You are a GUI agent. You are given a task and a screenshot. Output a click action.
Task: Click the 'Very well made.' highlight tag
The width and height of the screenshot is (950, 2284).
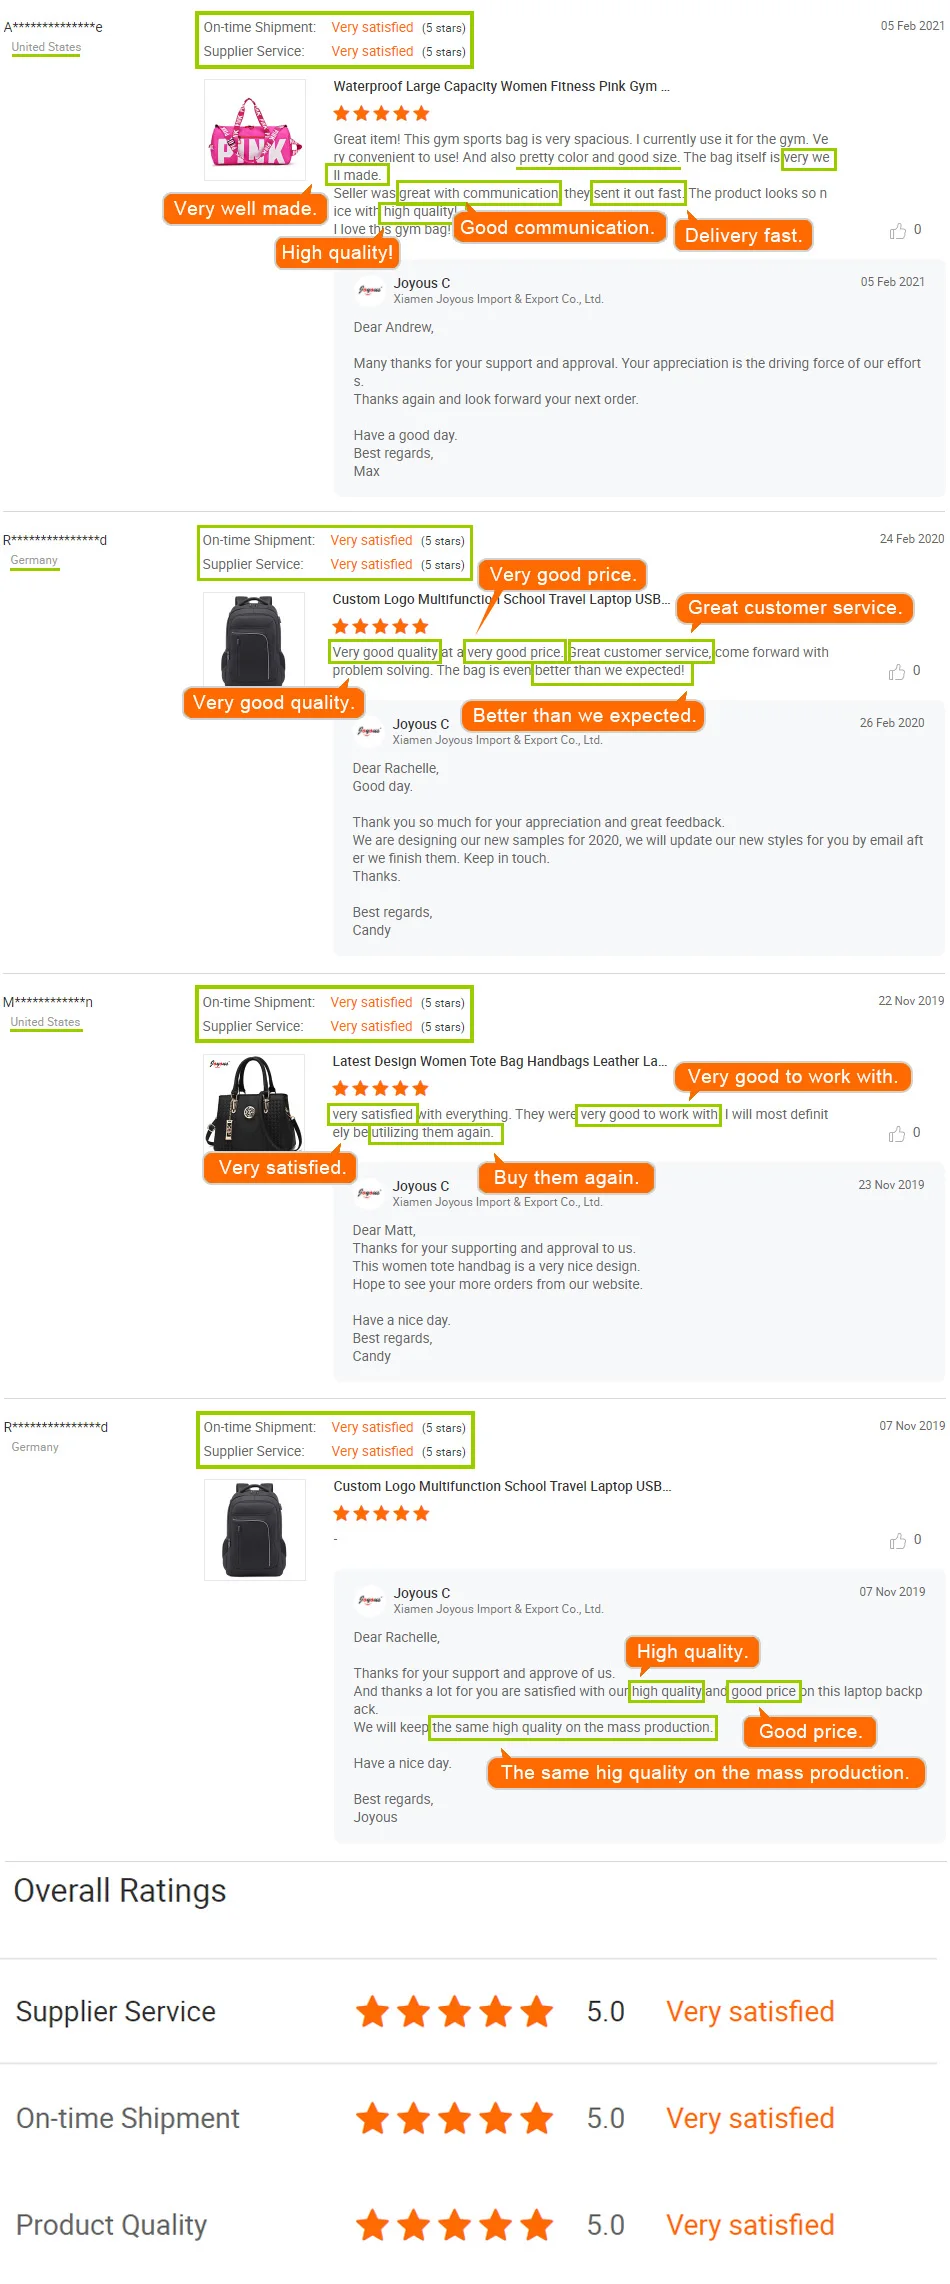(245, 208)
